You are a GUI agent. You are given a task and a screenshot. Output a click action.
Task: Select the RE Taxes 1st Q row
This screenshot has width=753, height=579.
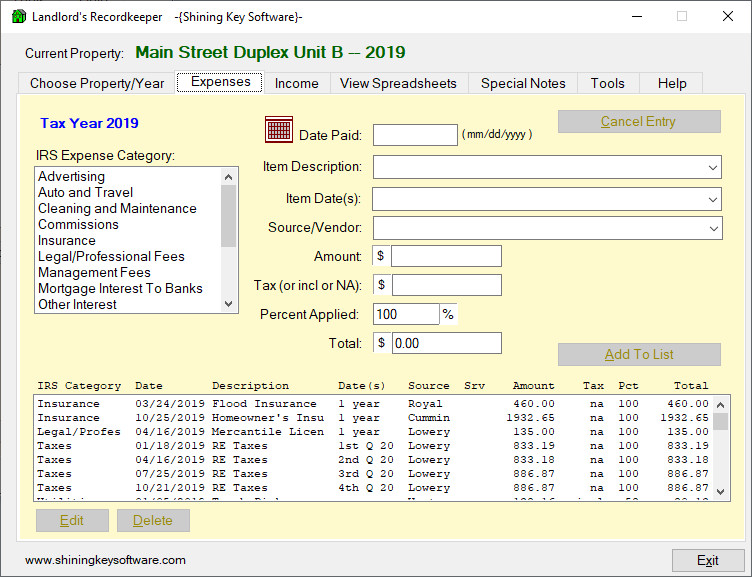(373, 446)
